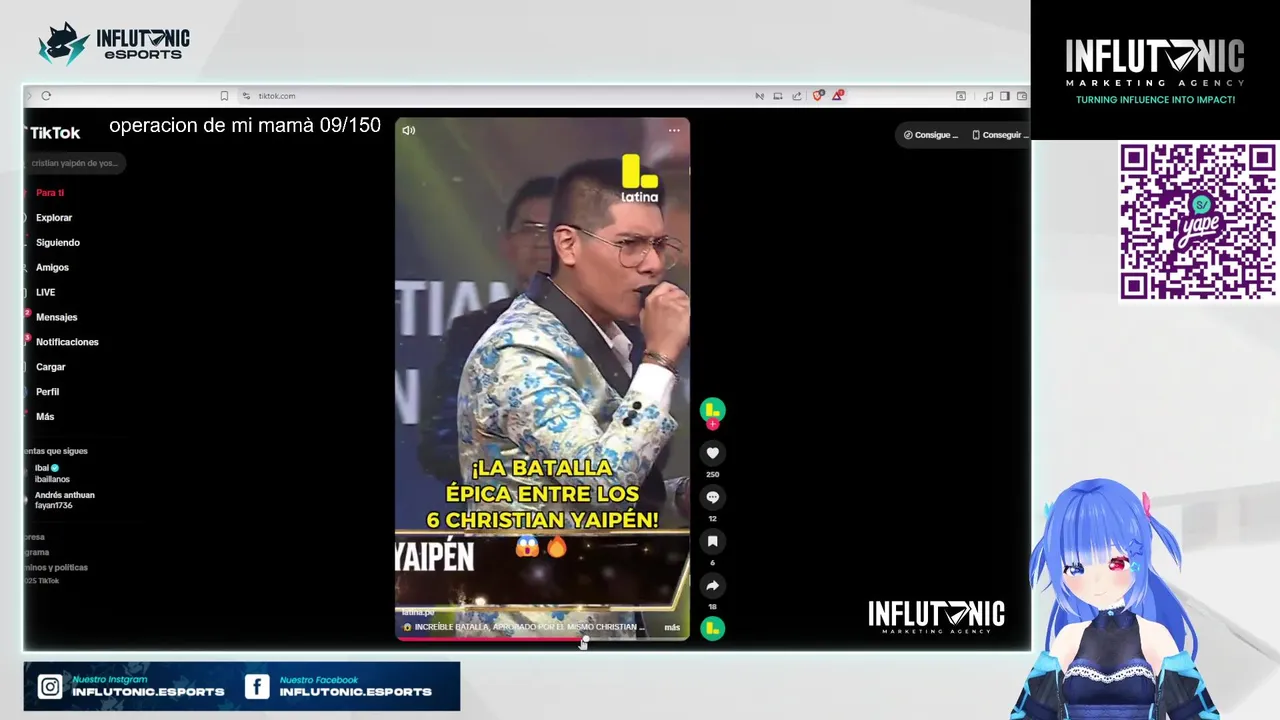Click the tiktok.com address bar
This screenshot has height=720, width=1280.
(x=277, y=96)
